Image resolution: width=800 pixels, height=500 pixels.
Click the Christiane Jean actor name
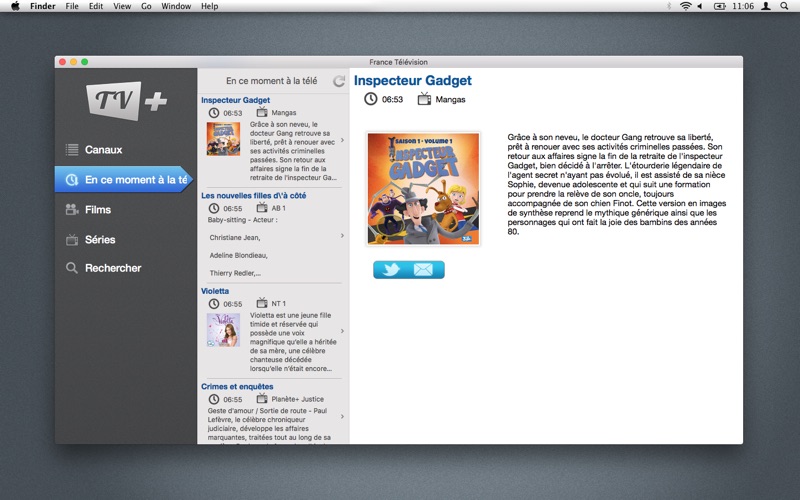pos(235,238)
